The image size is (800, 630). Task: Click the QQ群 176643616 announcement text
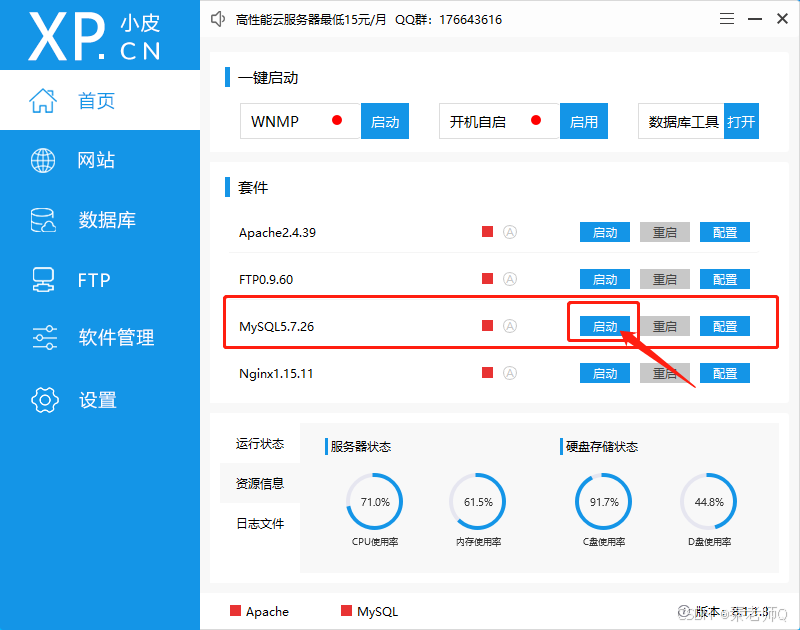[448, 20]
